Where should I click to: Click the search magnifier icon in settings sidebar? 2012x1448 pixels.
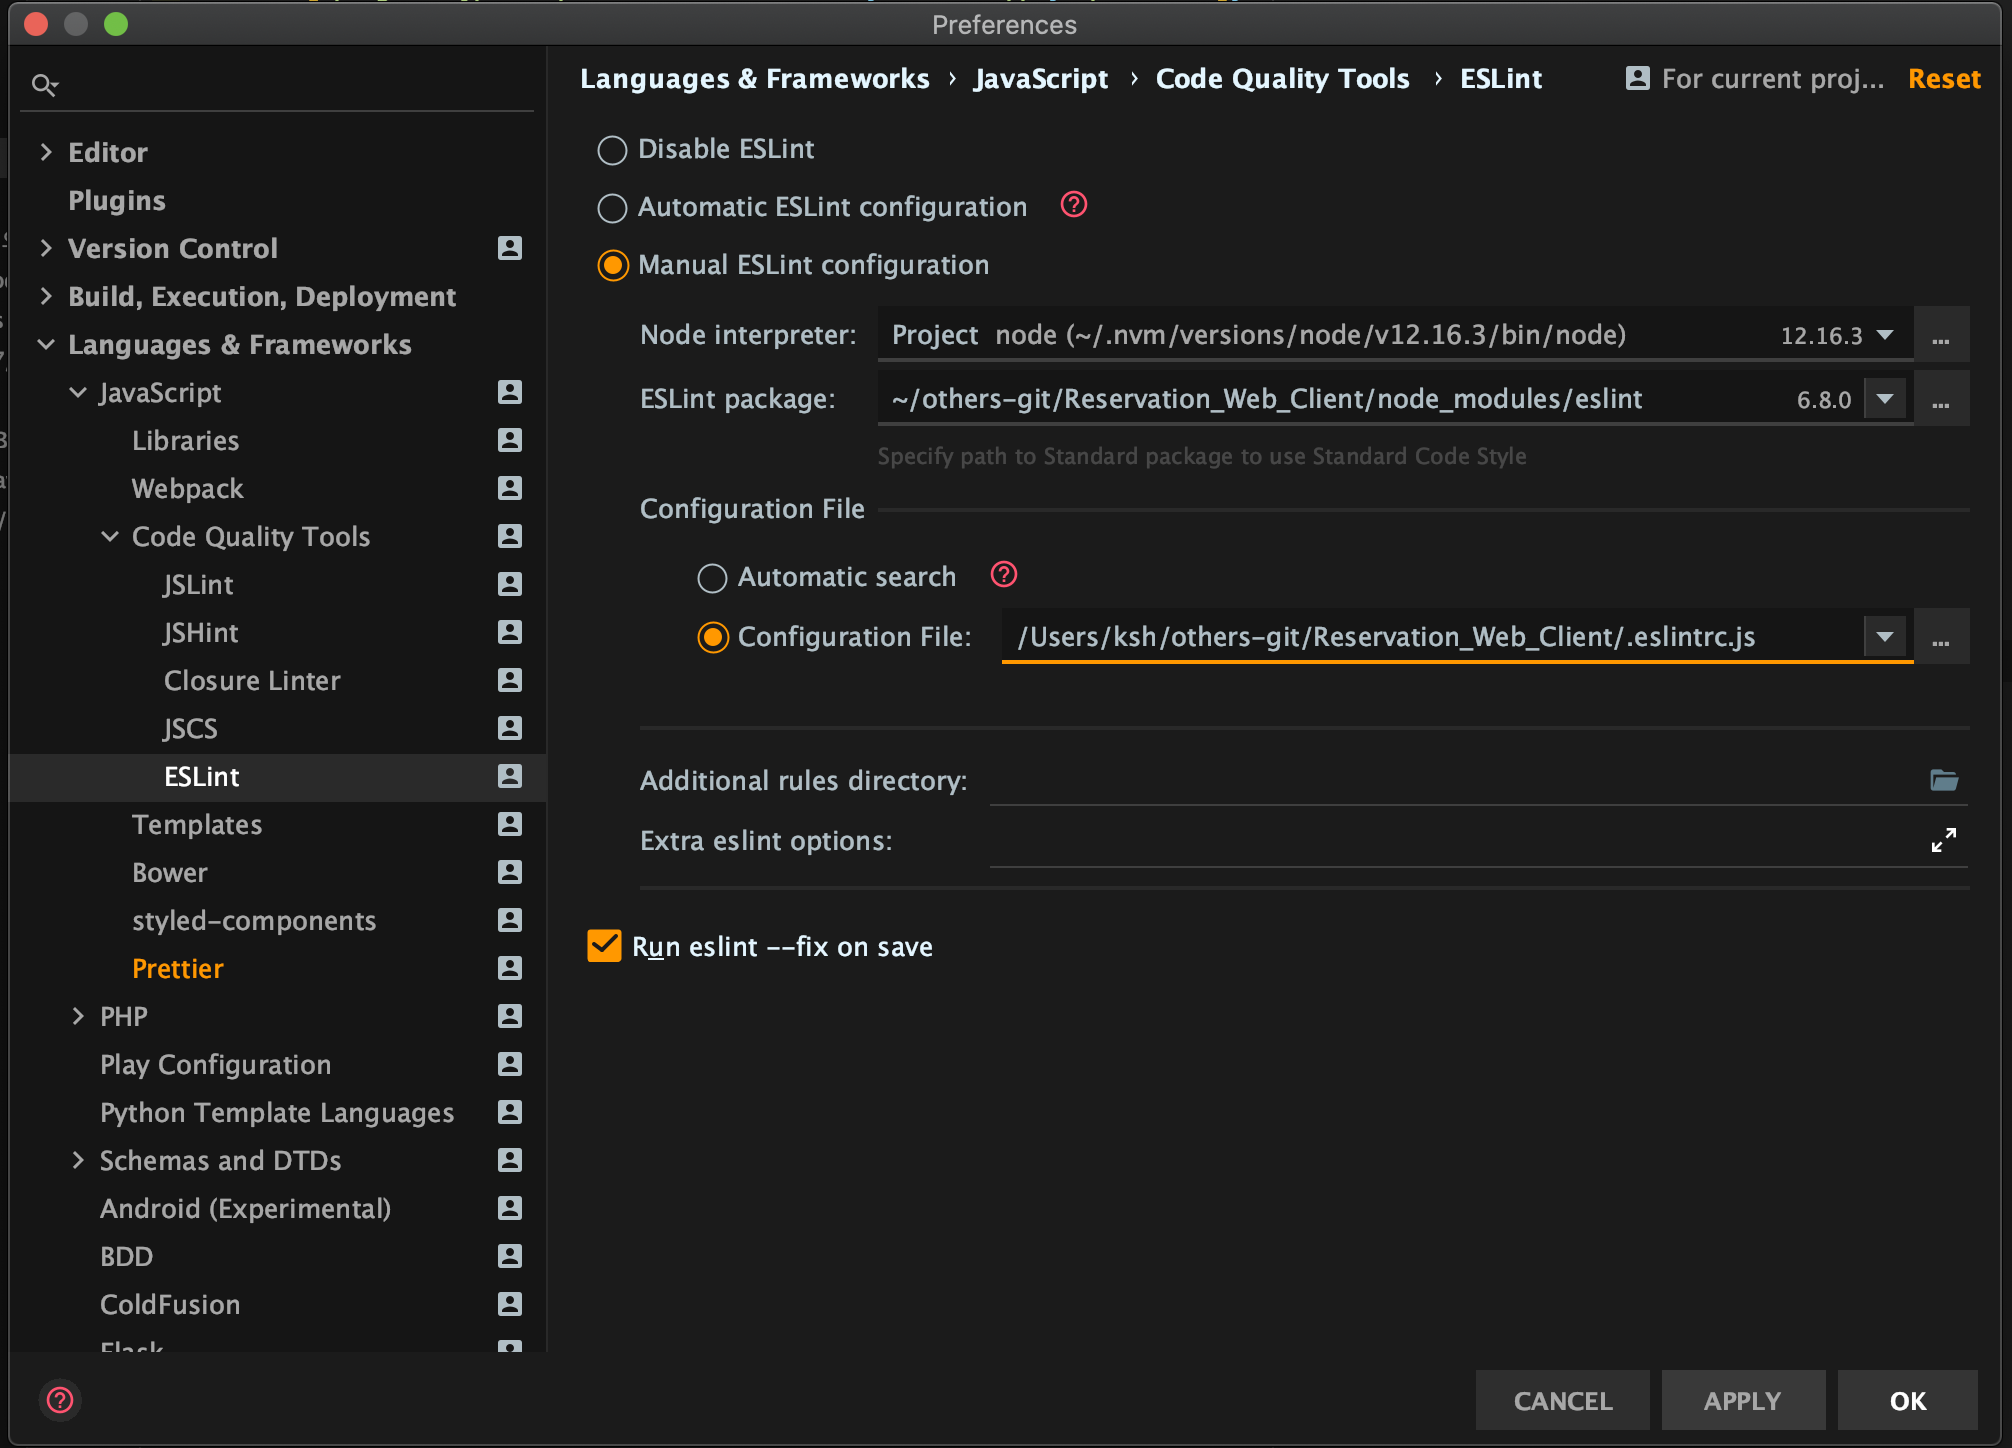[x=44, y=85]
